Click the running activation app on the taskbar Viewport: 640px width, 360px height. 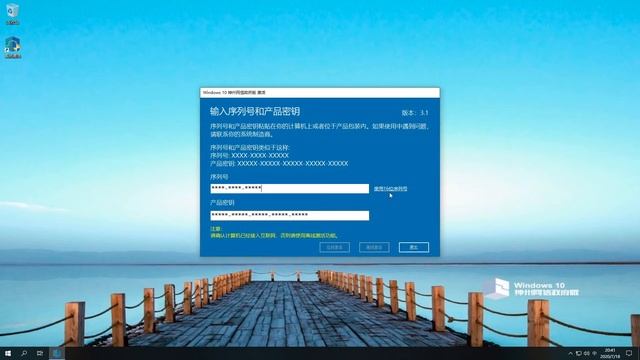57,353
